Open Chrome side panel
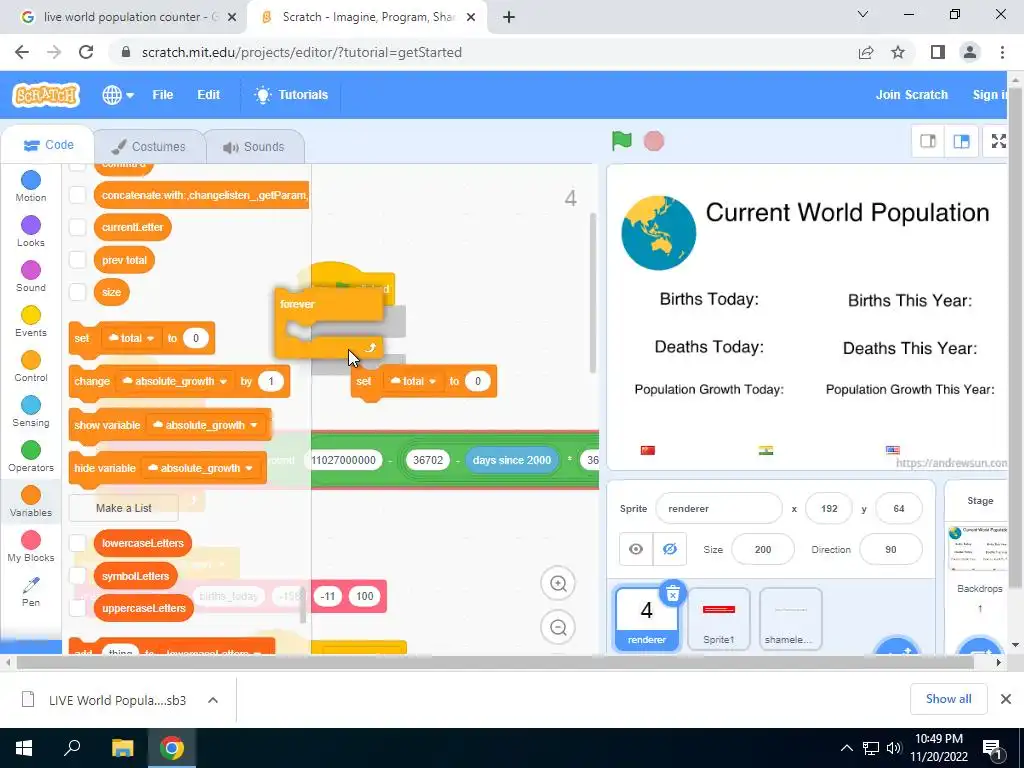The height and width of the screenshot is (768, 1024). point(938,52)
